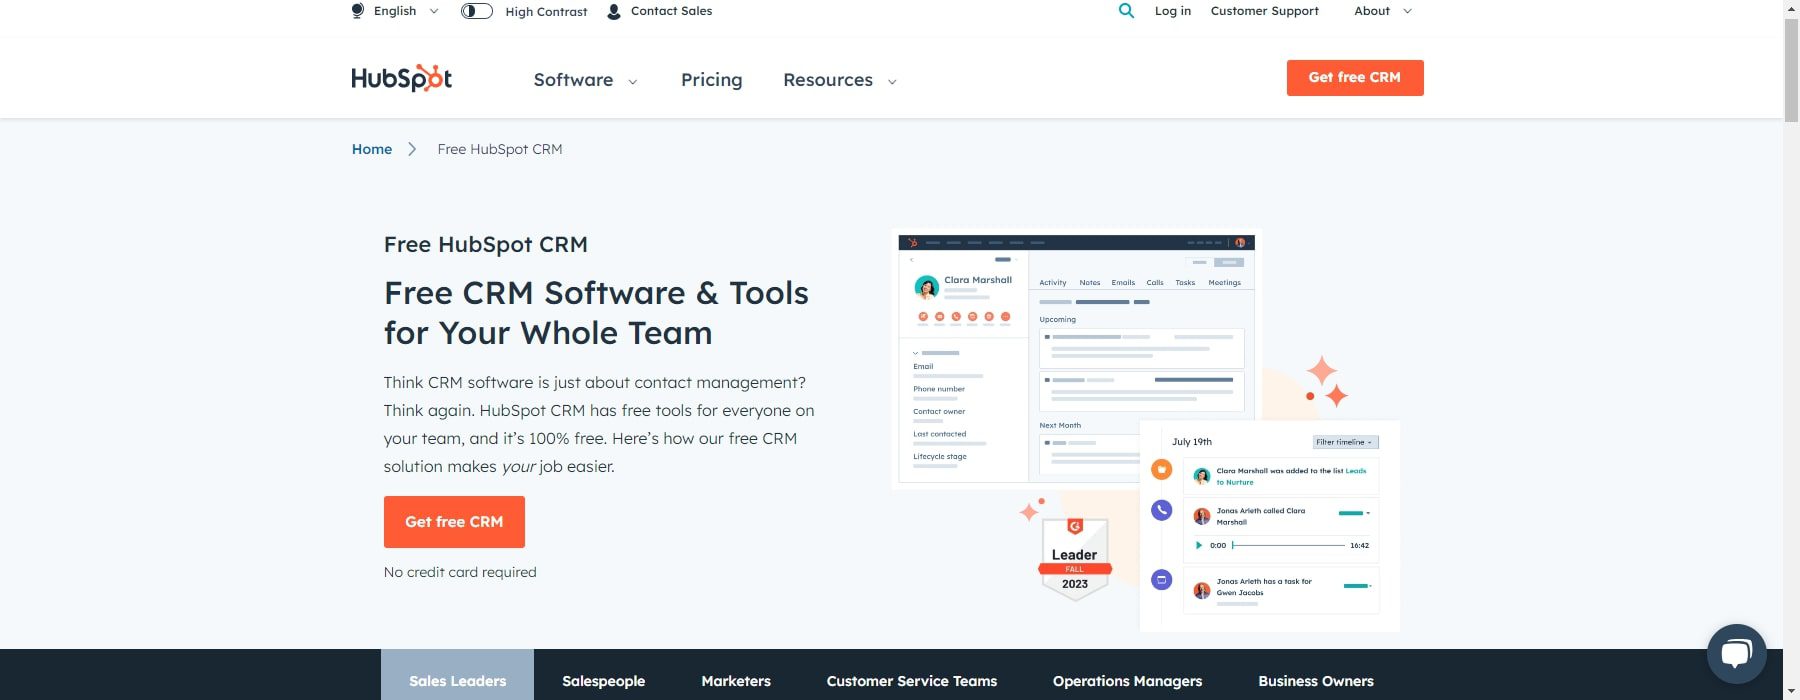
Task: Click the purple task icon in timeline
Action: [x=1161, y=579]
